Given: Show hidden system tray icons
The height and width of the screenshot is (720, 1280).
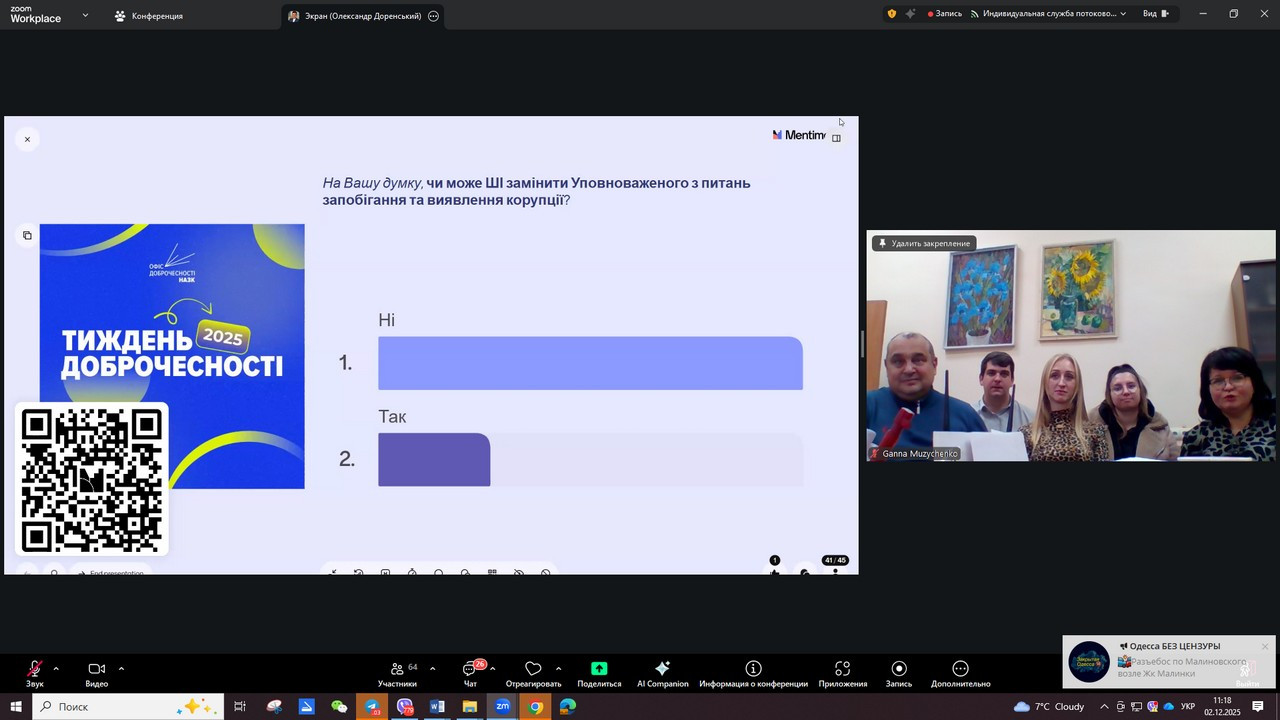Looking at the screenshot, I should click(x=1104, y=707).
